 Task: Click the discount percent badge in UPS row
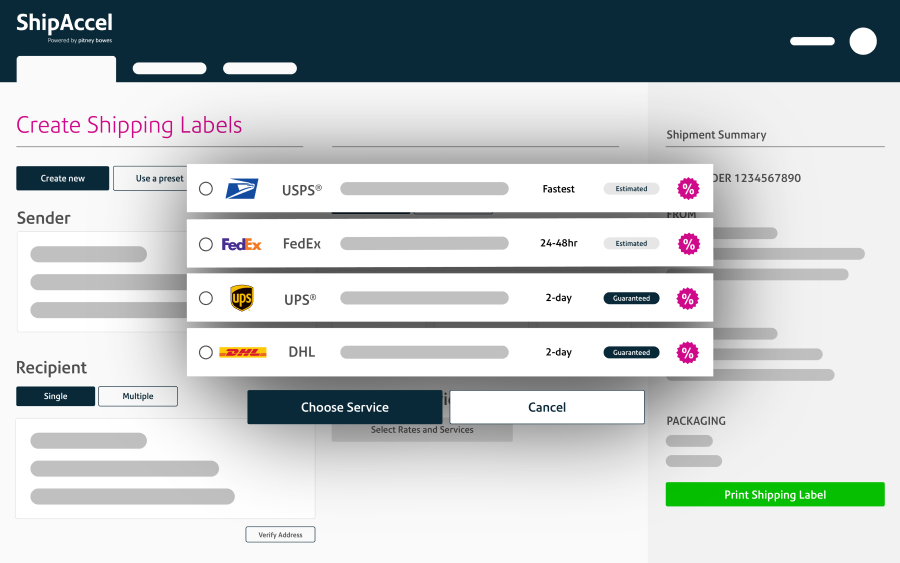pyautogui.click(x=688, y=298)
